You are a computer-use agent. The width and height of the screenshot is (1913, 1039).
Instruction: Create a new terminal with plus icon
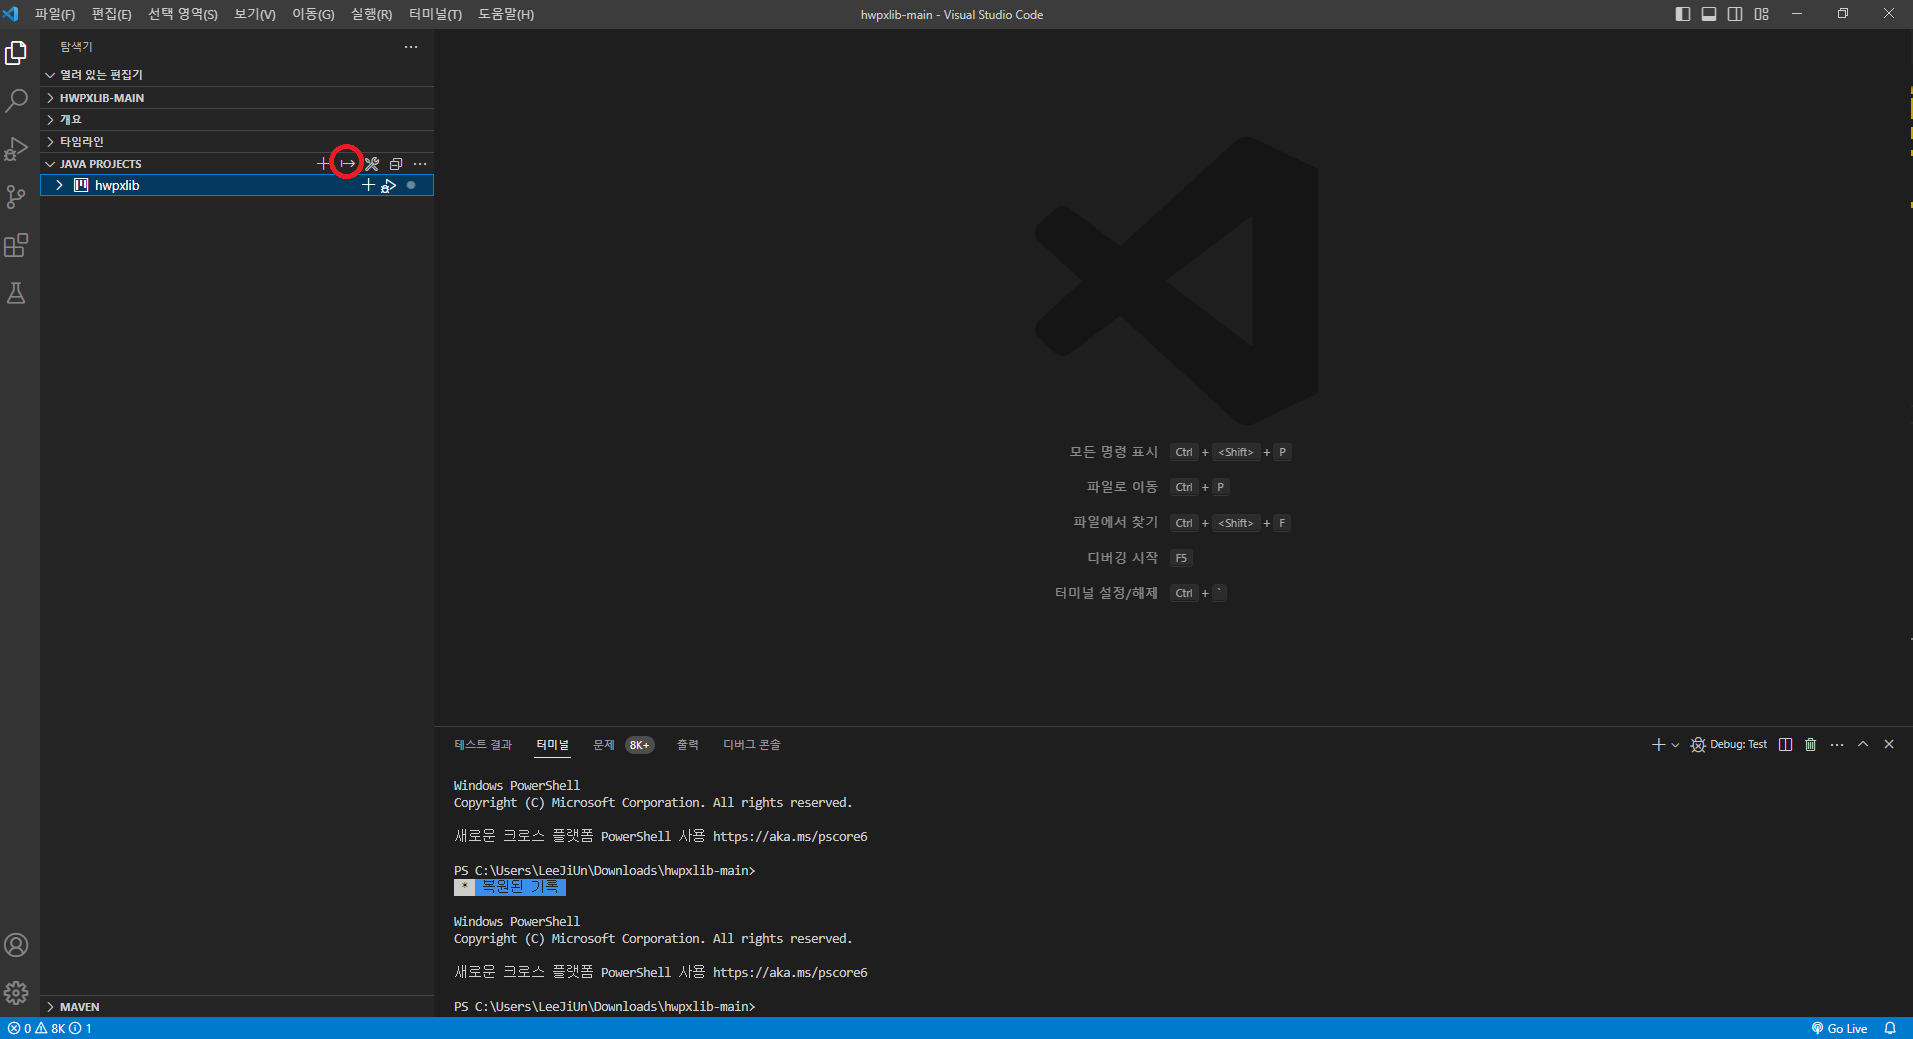click(1658, 744)
